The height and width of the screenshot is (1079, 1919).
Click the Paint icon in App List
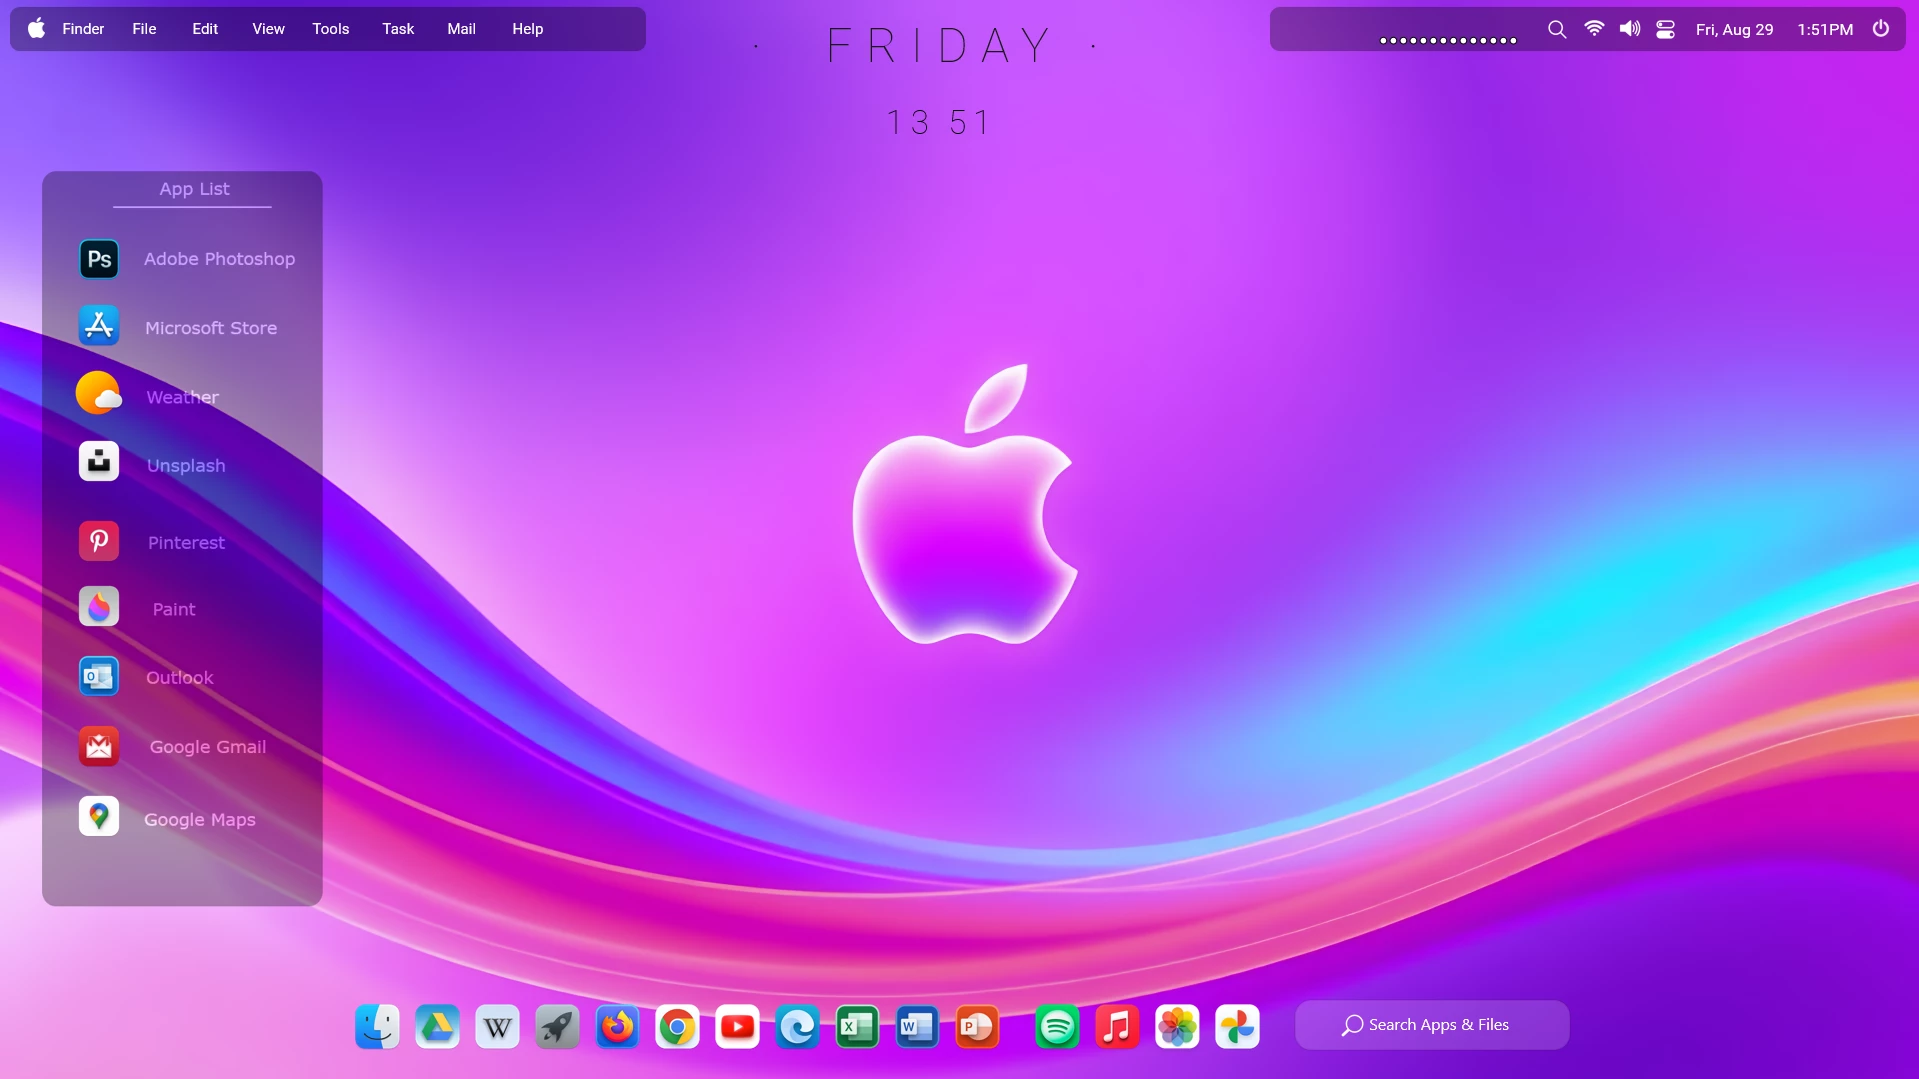click(99, 607)
